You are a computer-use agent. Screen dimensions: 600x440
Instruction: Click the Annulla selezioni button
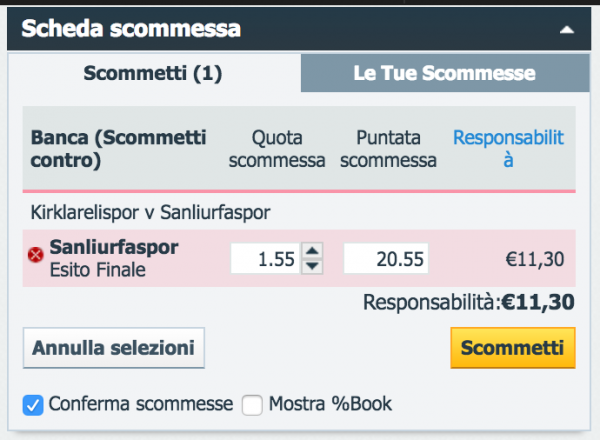pos(114,348)
